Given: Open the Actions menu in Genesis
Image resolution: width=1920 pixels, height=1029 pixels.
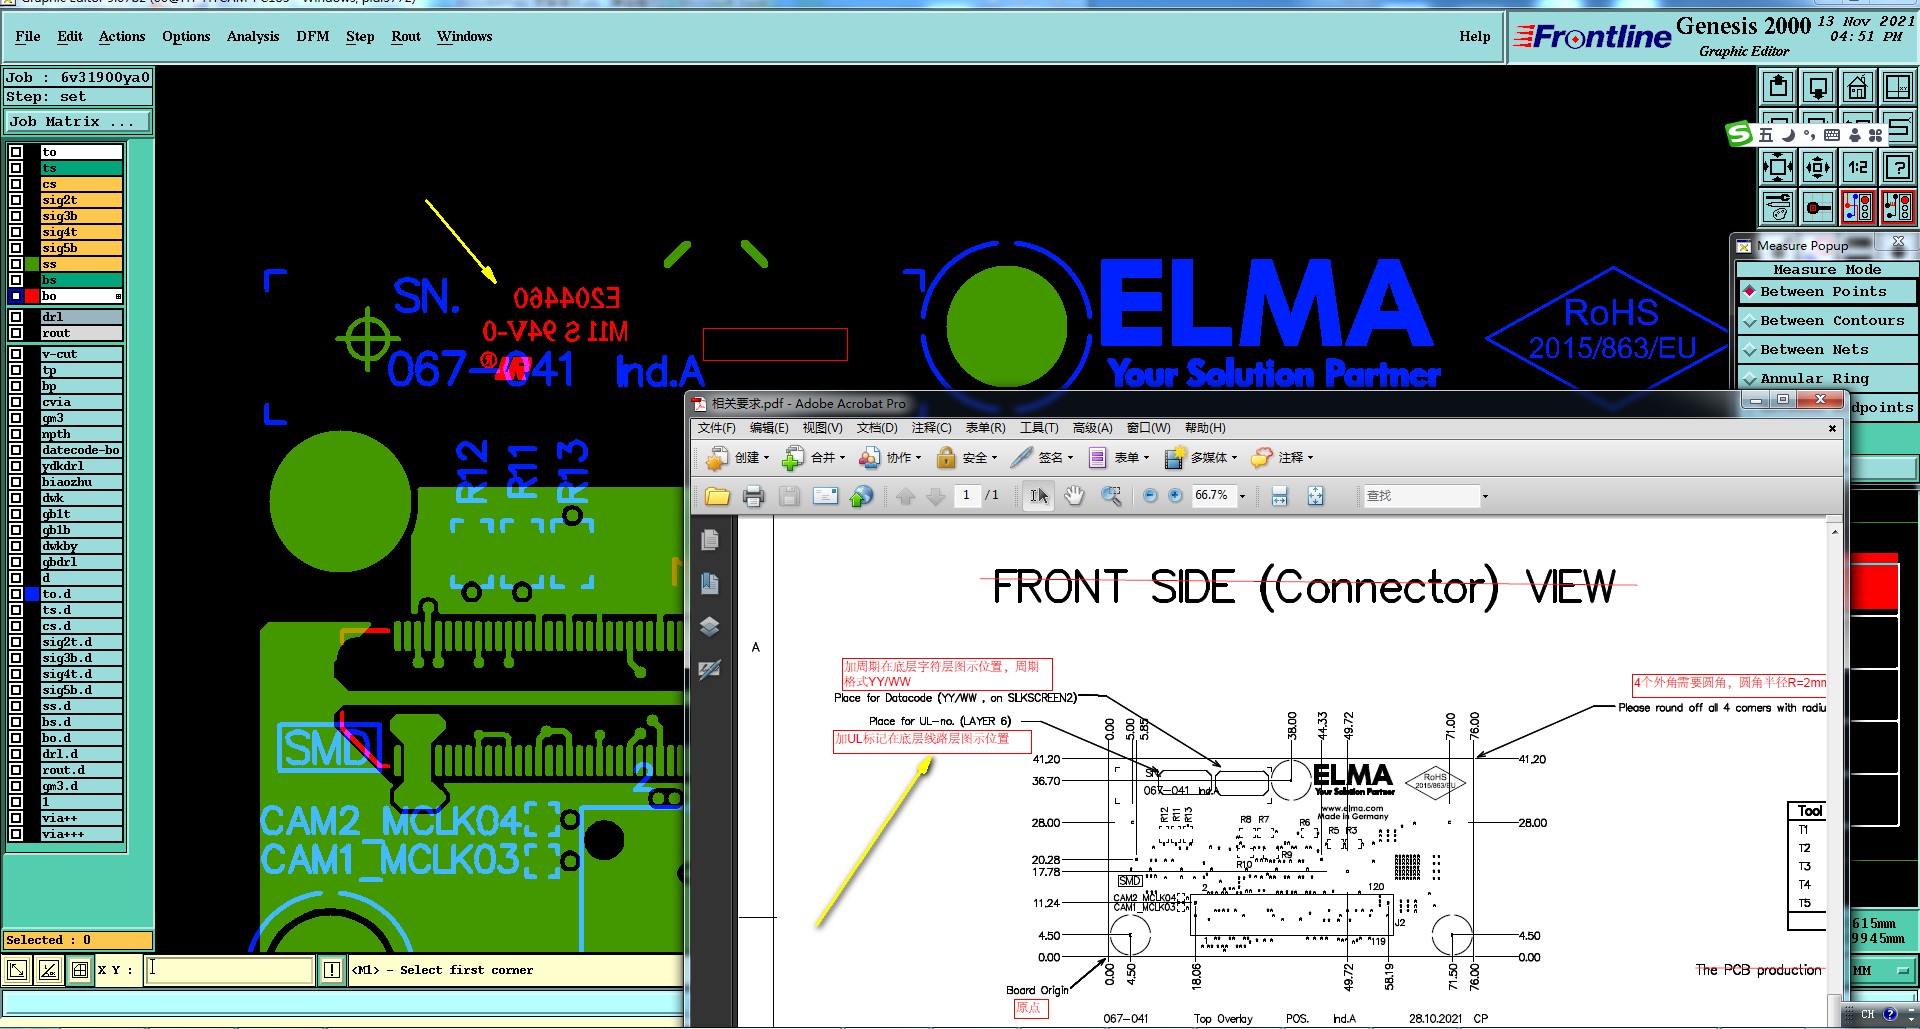Looking at the screenshot, I should pyautogui.click(x=122, y=37).
